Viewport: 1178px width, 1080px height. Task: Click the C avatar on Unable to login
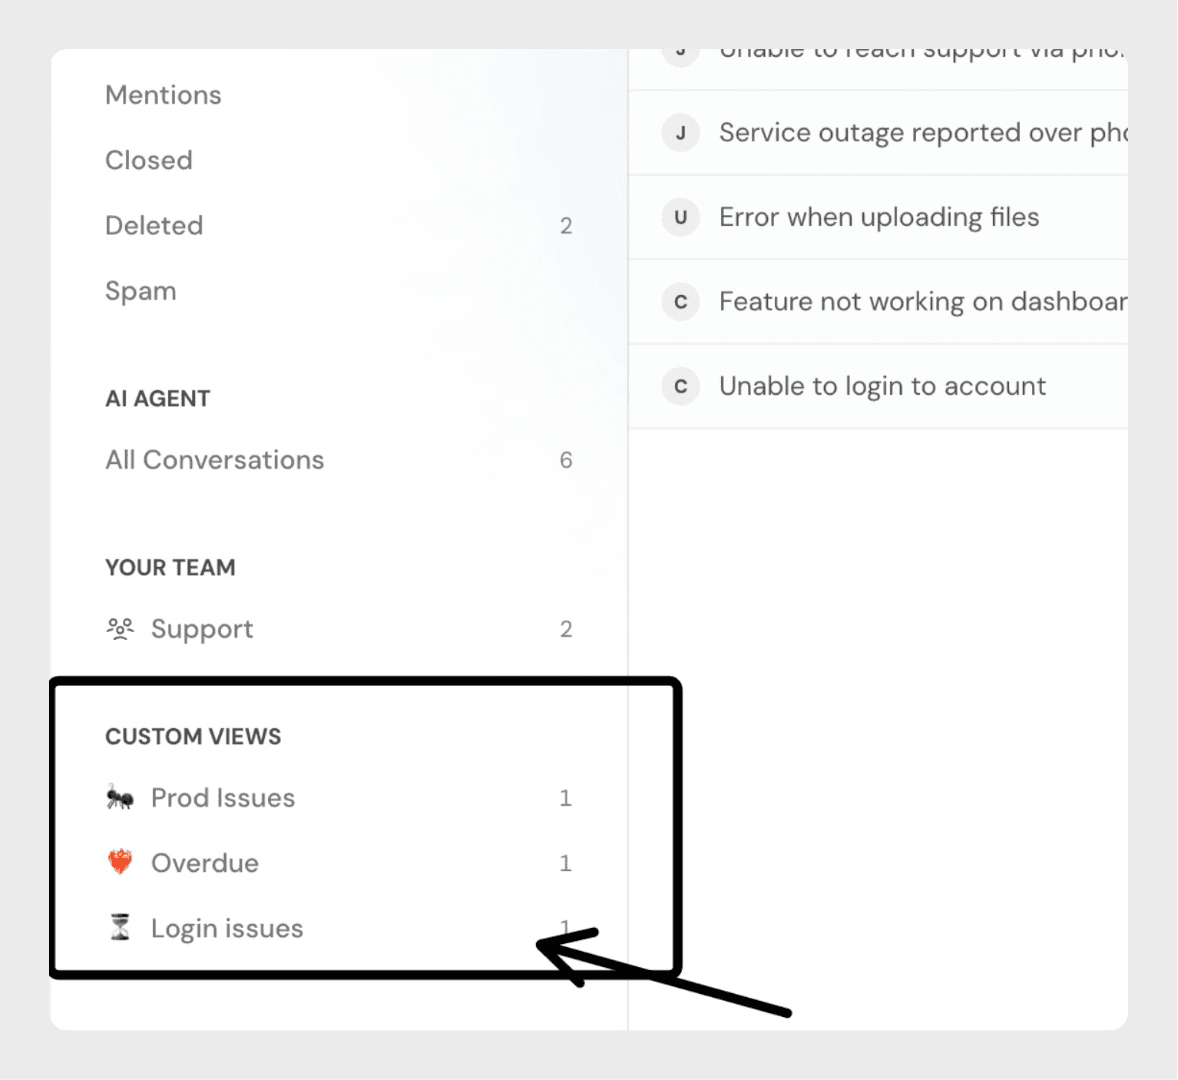pos(681,386)
